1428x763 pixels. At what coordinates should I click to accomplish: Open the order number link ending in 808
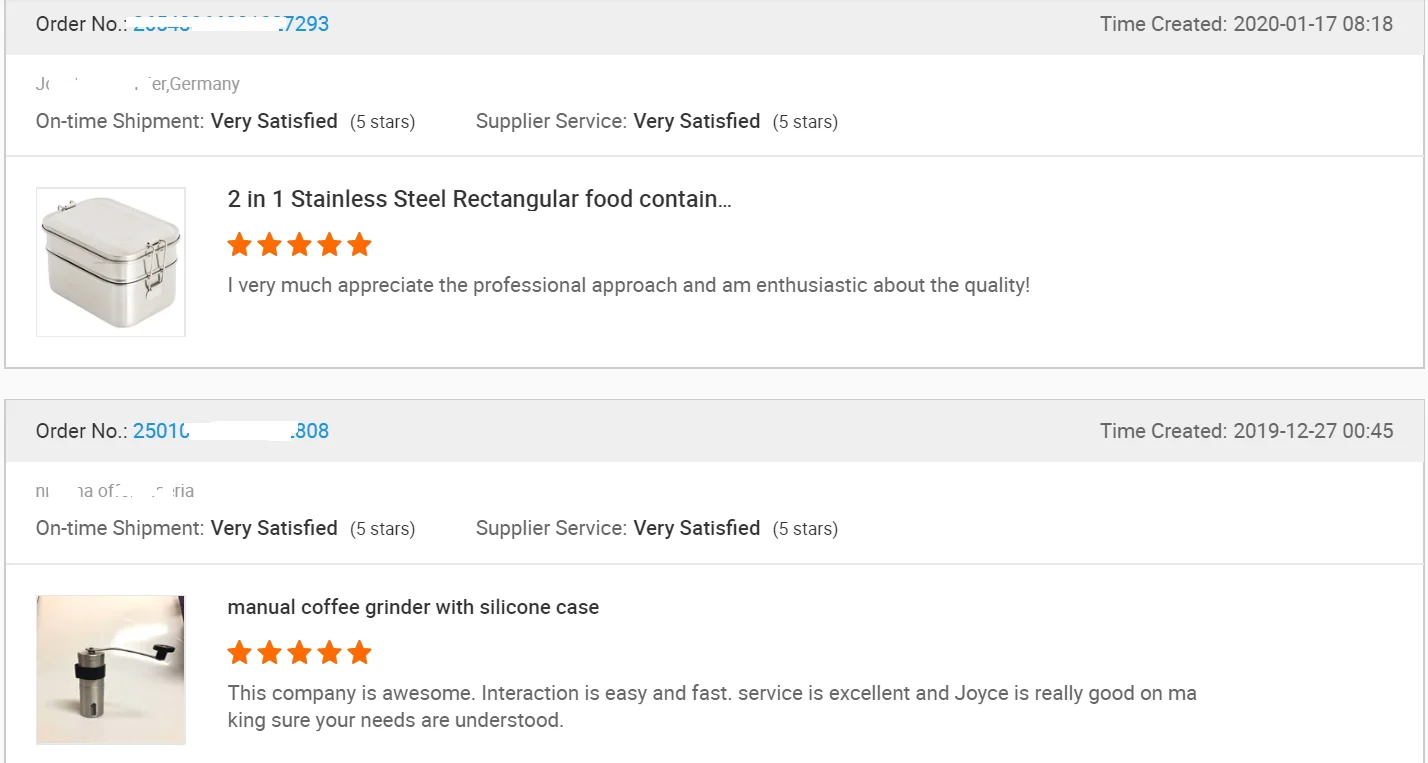(x=231, y=431)
